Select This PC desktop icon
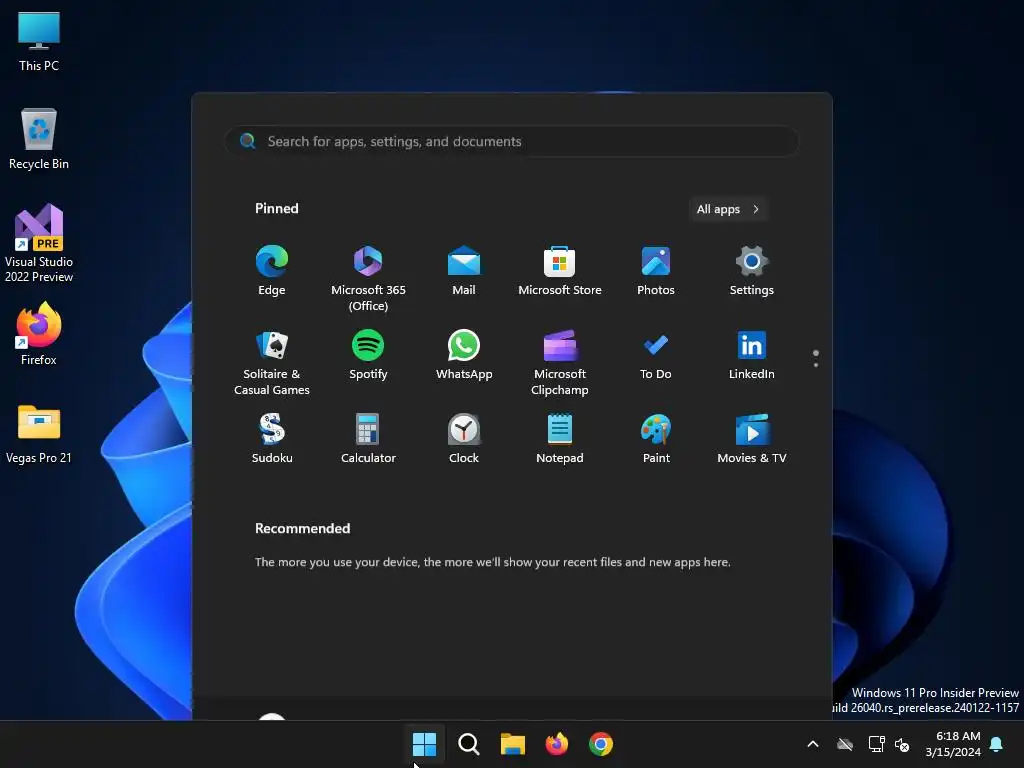 coord(39,40)
